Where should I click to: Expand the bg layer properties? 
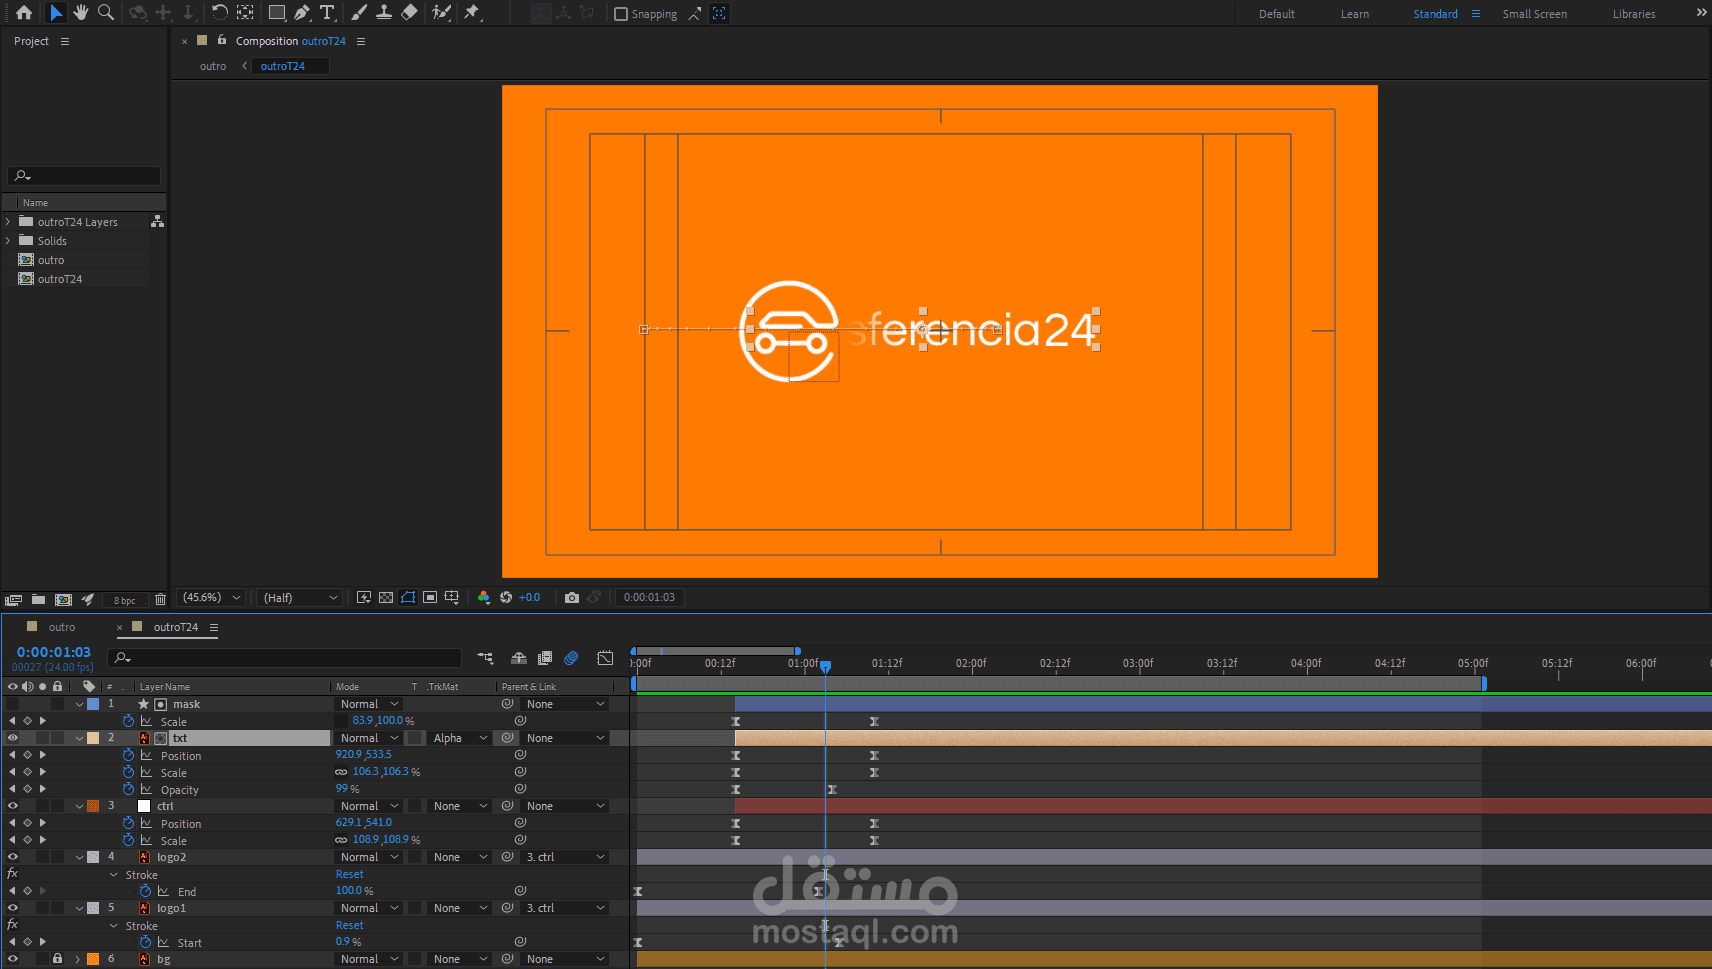[x=78, y=959]
